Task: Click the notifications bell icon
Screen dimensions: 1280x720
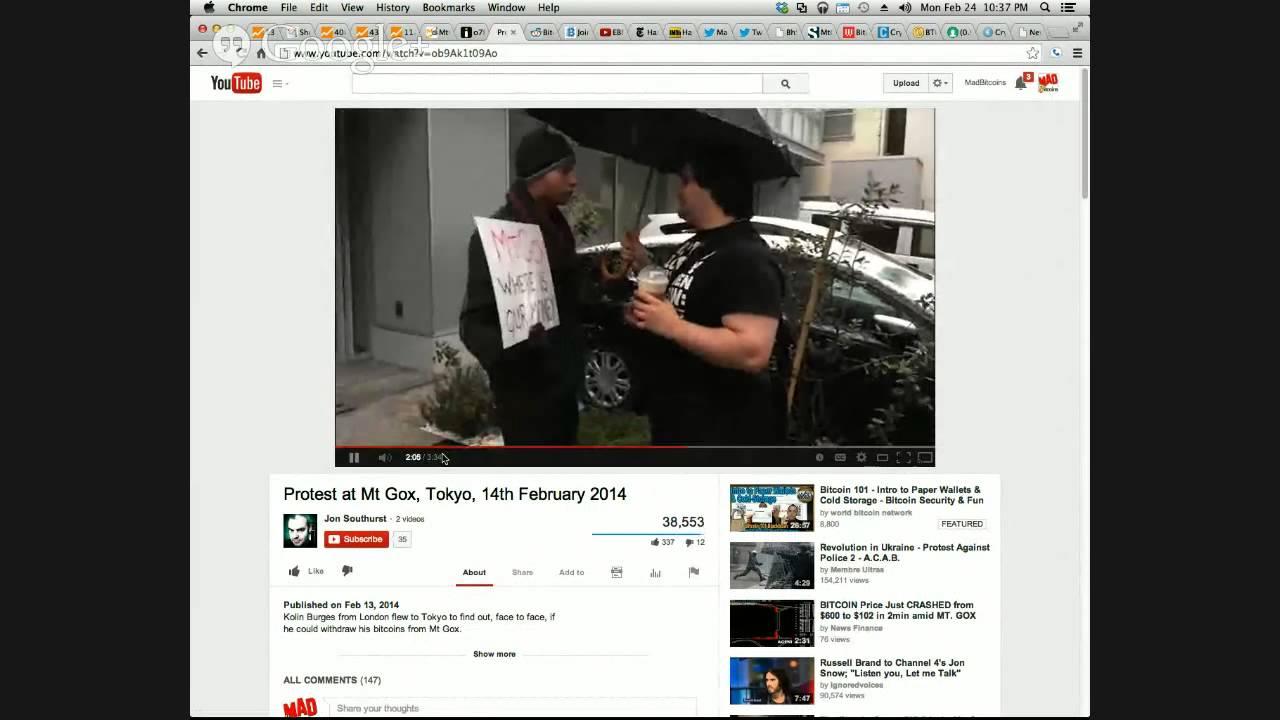Action: point(1020,83)
